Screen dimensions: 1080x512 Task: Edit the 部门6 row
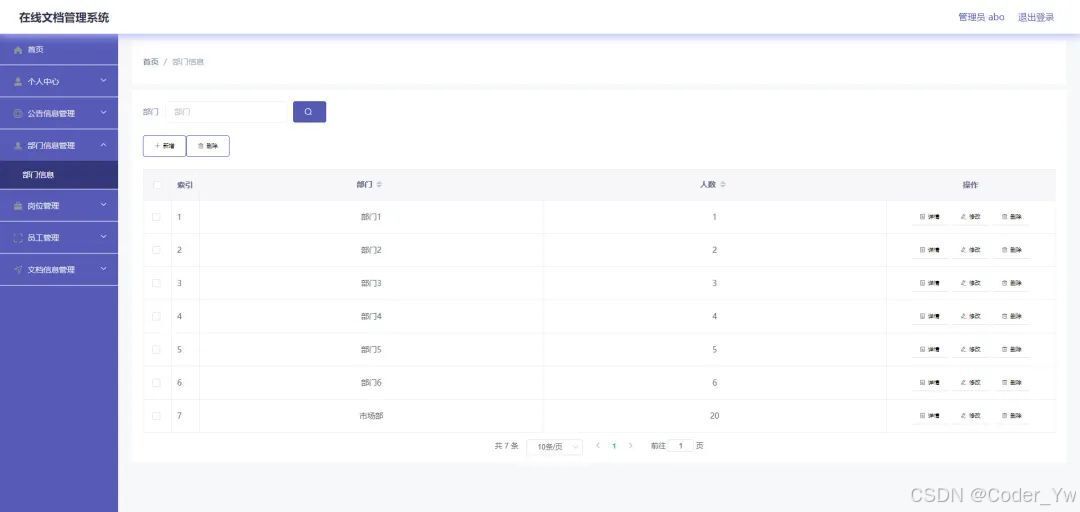pyautogui.click(x=970, y=382)
